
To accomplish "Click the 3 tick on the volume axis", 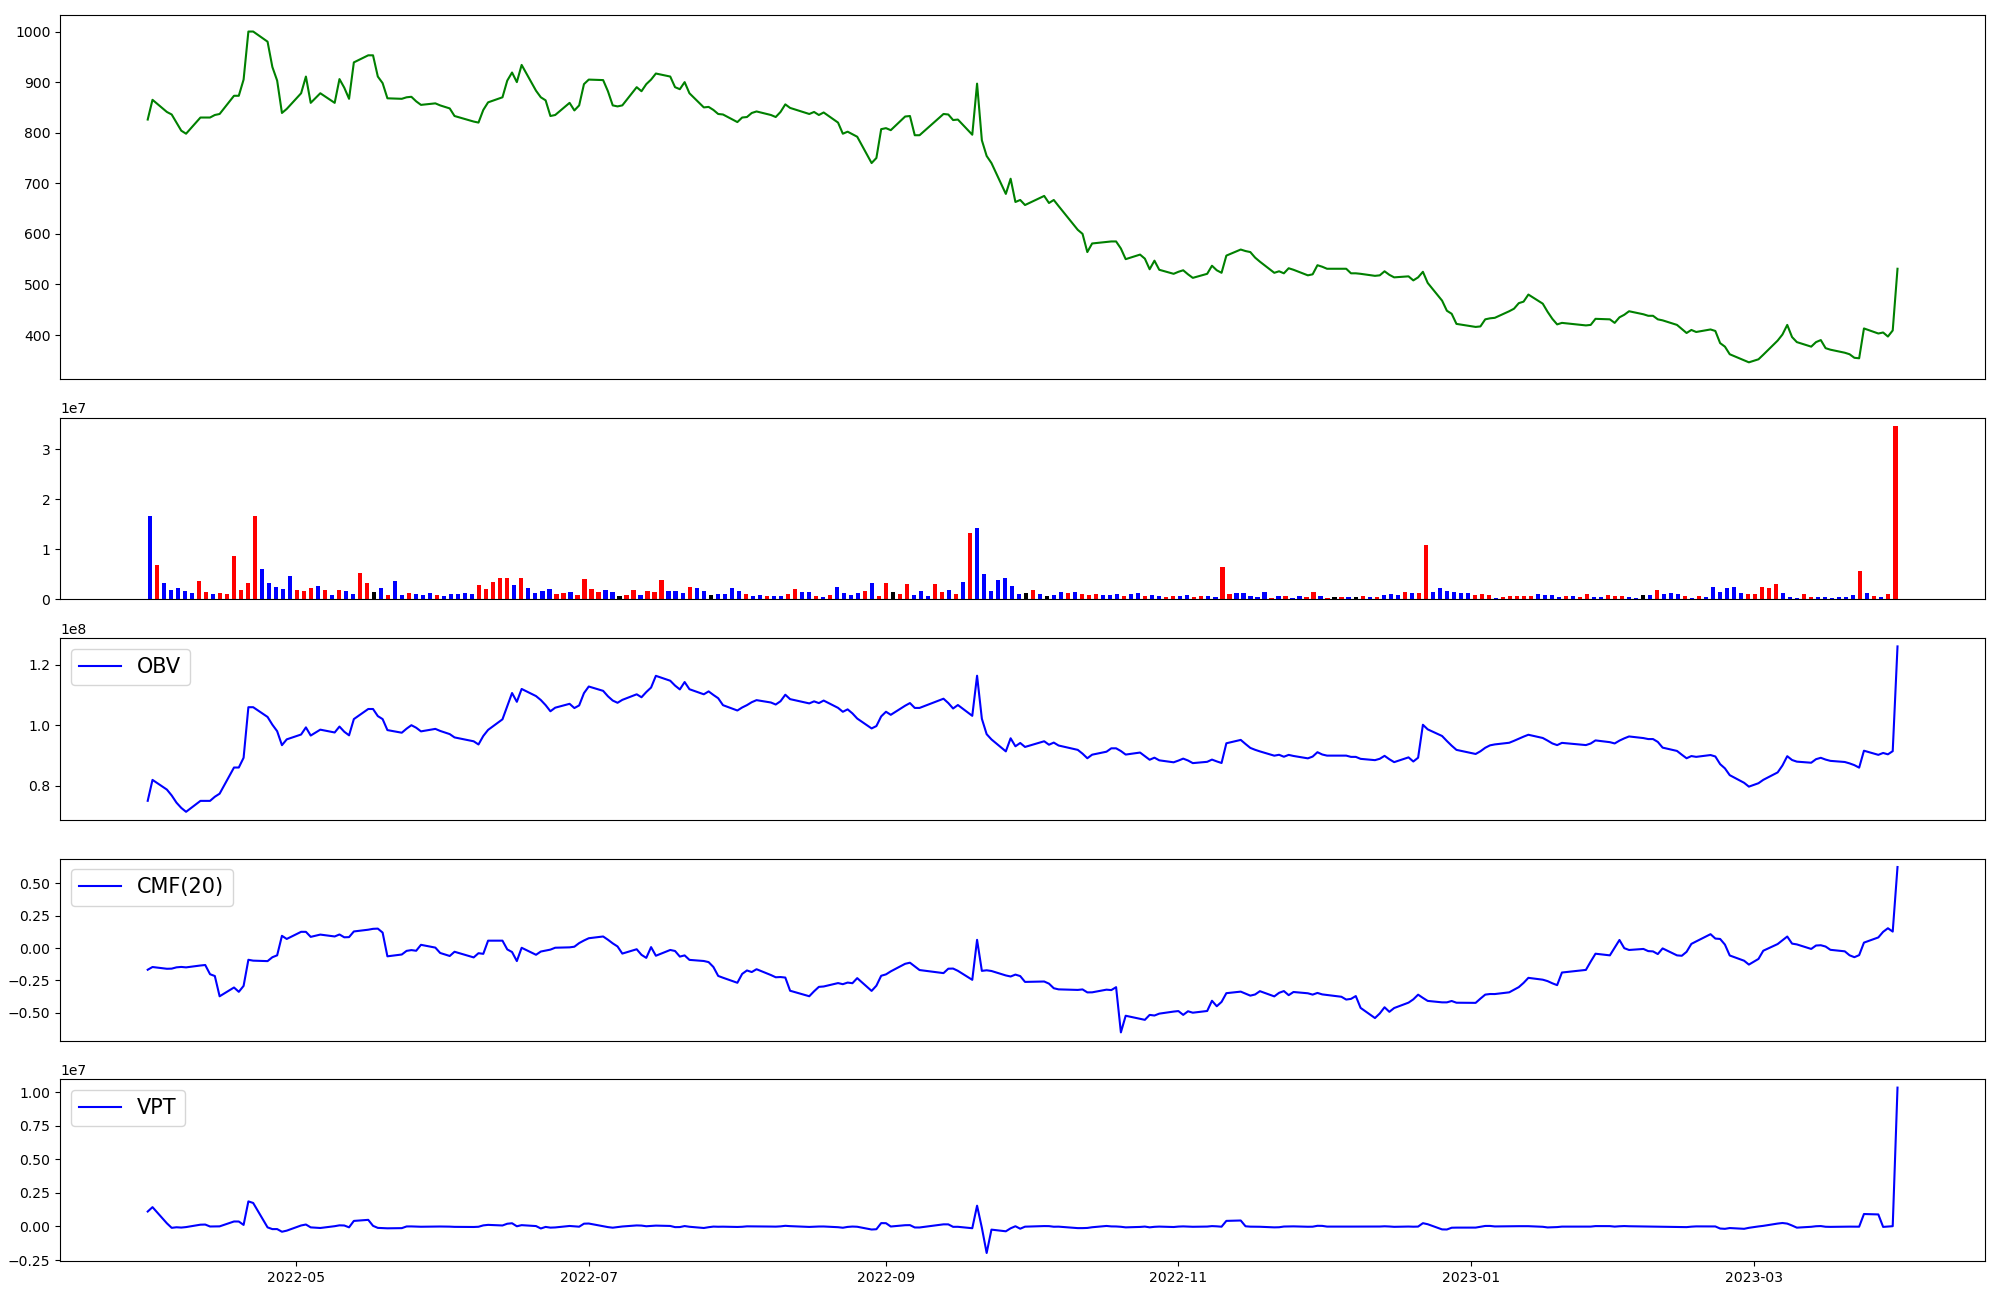I will tap(46, 450).
